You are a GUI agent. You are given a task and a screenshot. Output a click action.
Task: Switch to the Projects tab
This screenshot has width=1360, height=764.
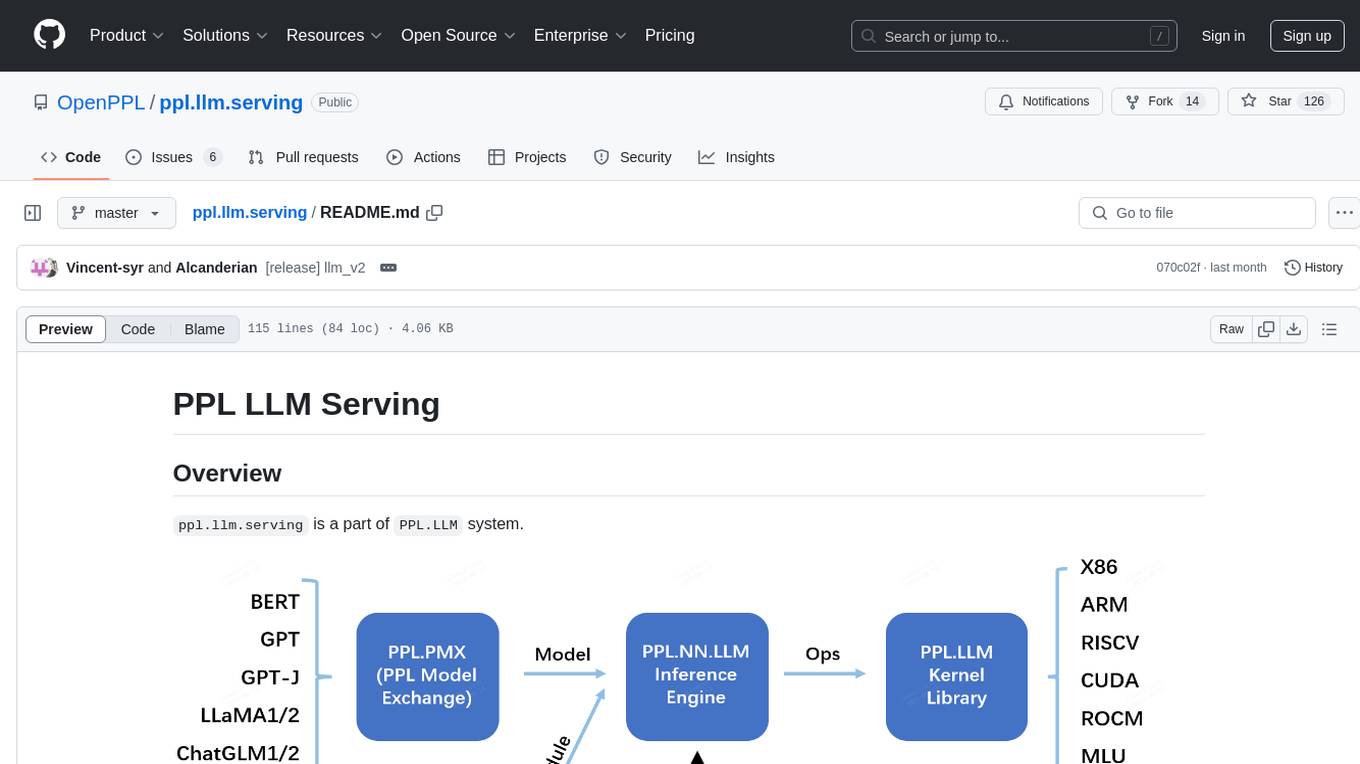(x=527, y=157)
